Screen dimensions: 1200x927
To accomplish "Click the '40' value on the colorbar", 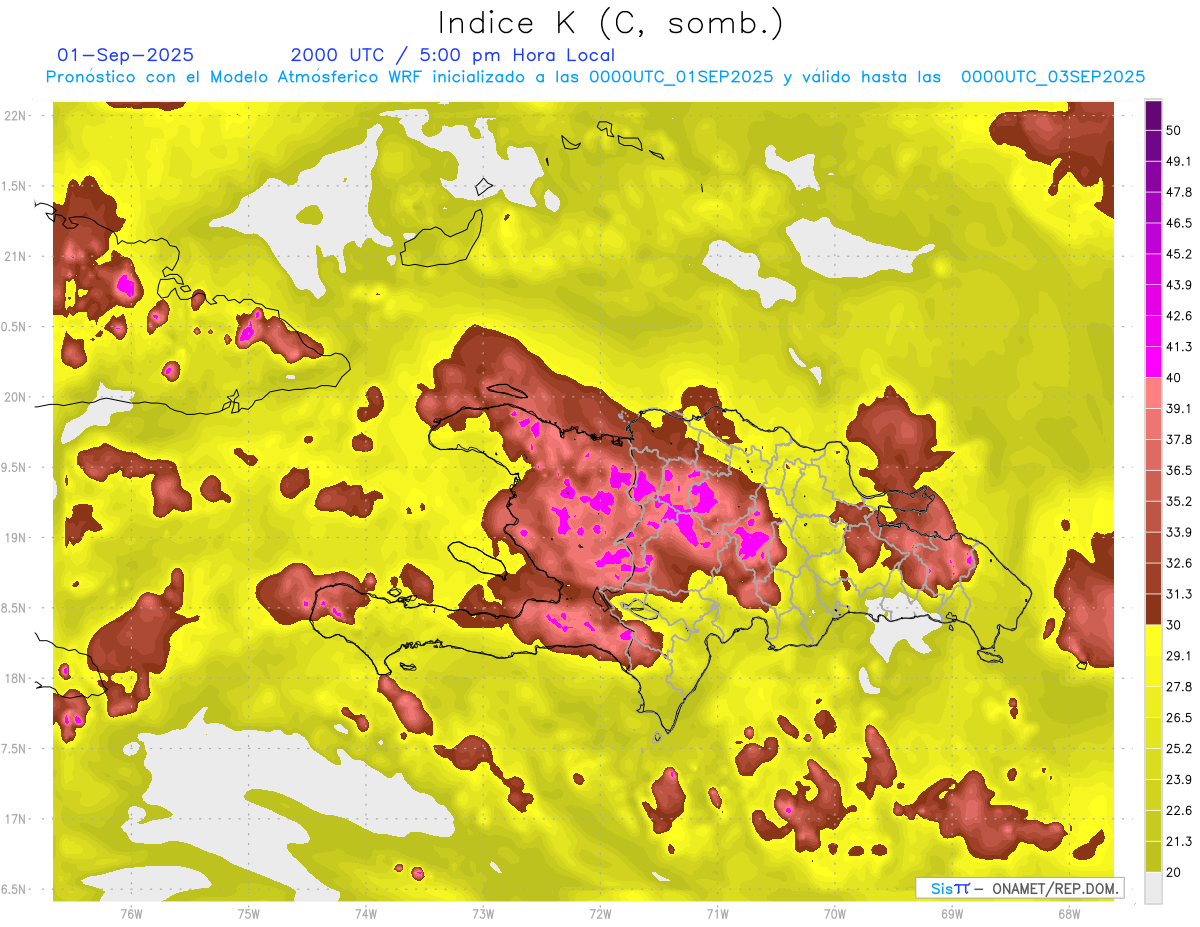I will [x=1175, y=378].
